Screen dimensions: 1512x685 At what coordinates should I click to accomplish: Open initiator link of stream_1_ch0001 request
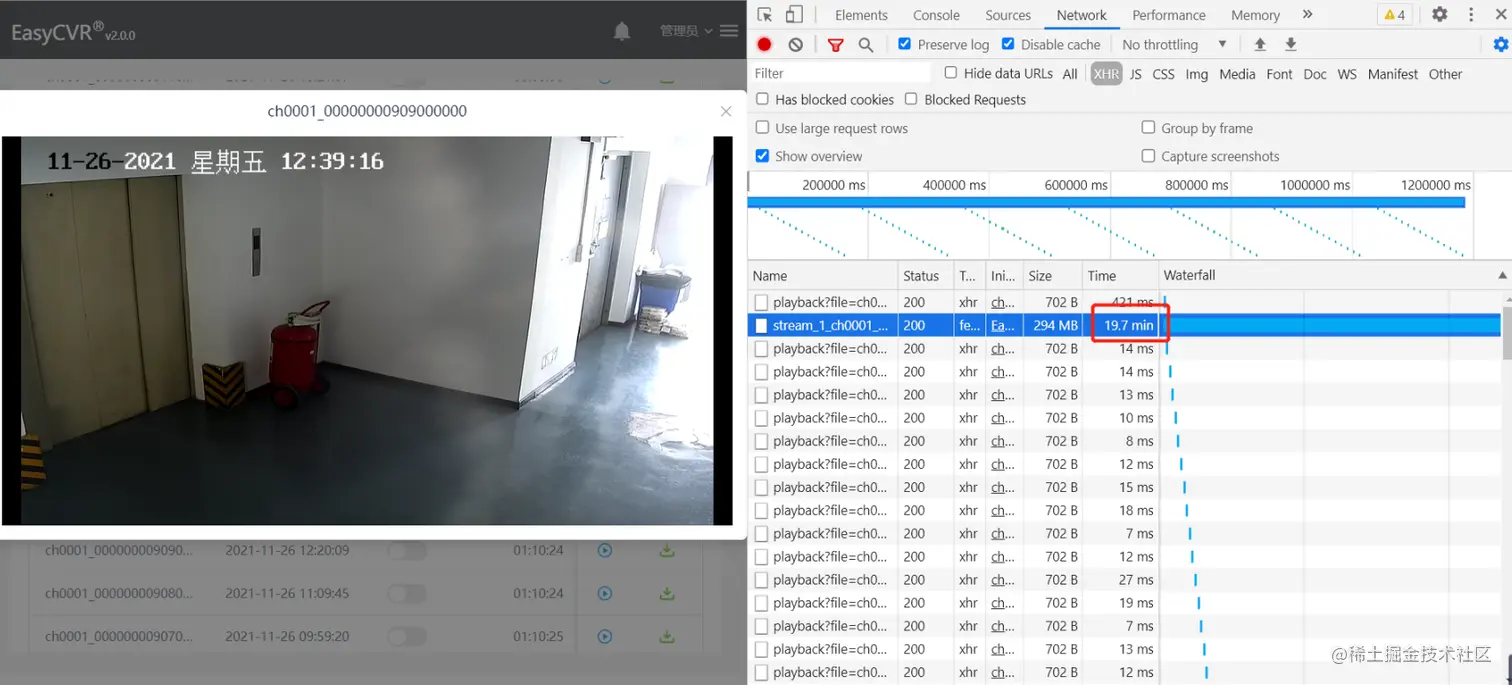(1002, 325)
